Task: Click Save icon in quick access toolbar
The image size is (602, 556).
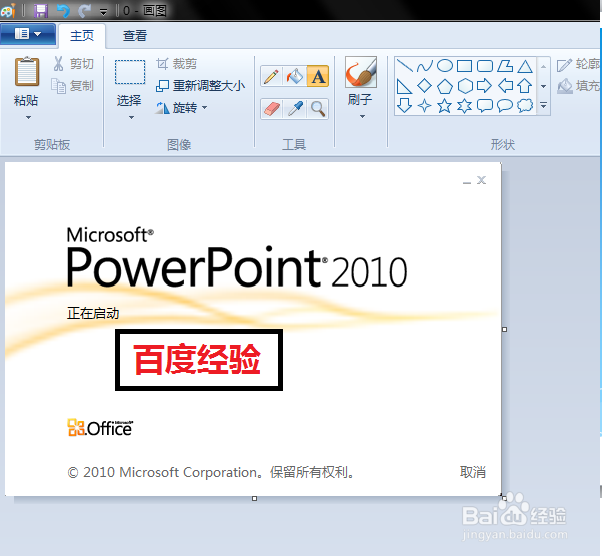Action: tap(40, 10)
